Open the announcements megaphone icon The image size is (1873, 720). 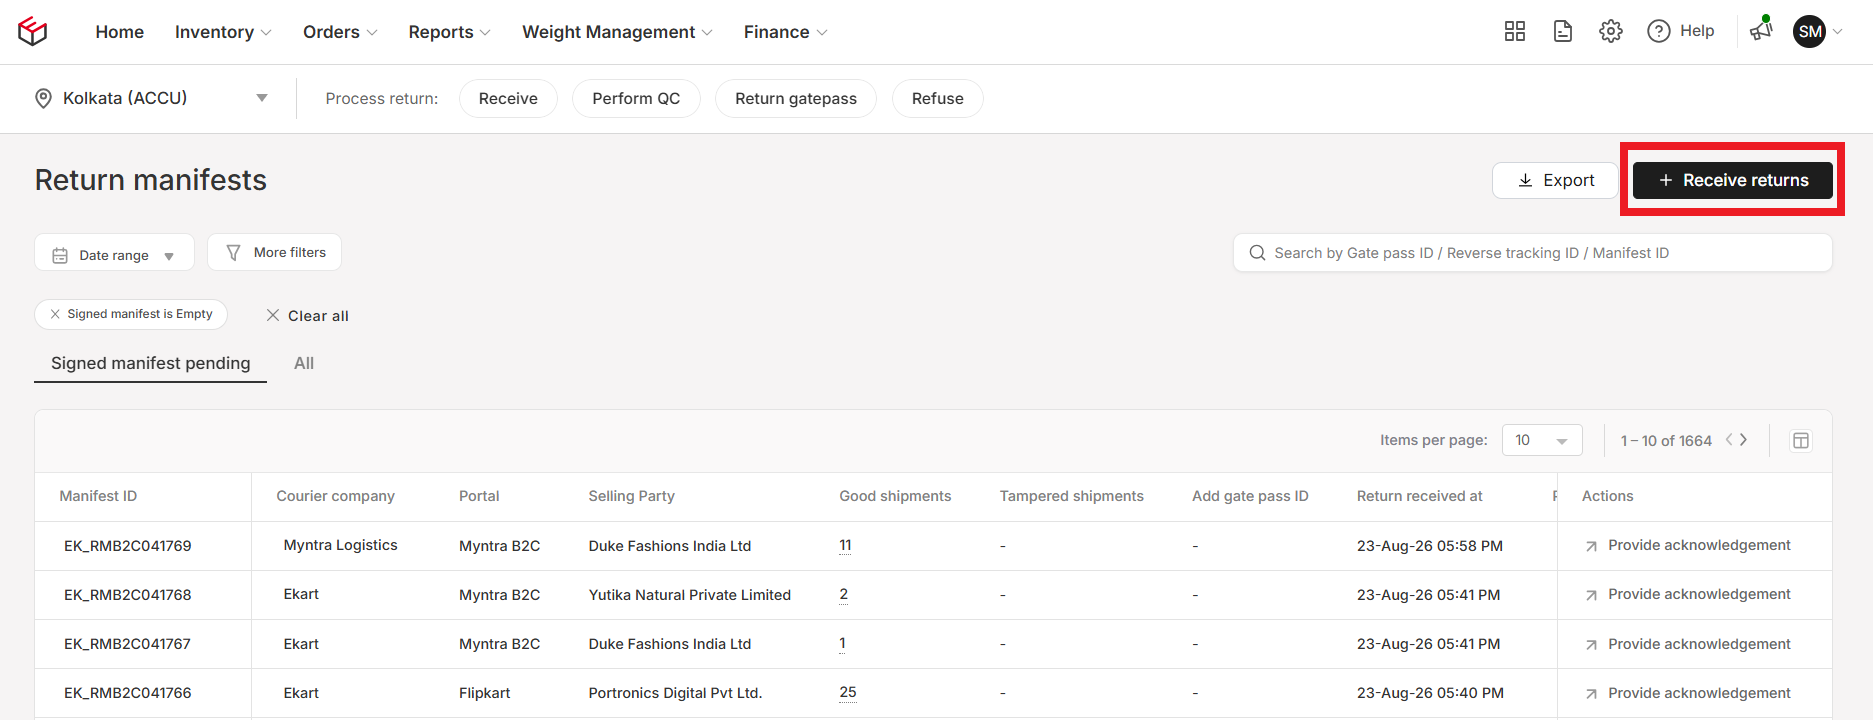click(x=1761, y=31)
